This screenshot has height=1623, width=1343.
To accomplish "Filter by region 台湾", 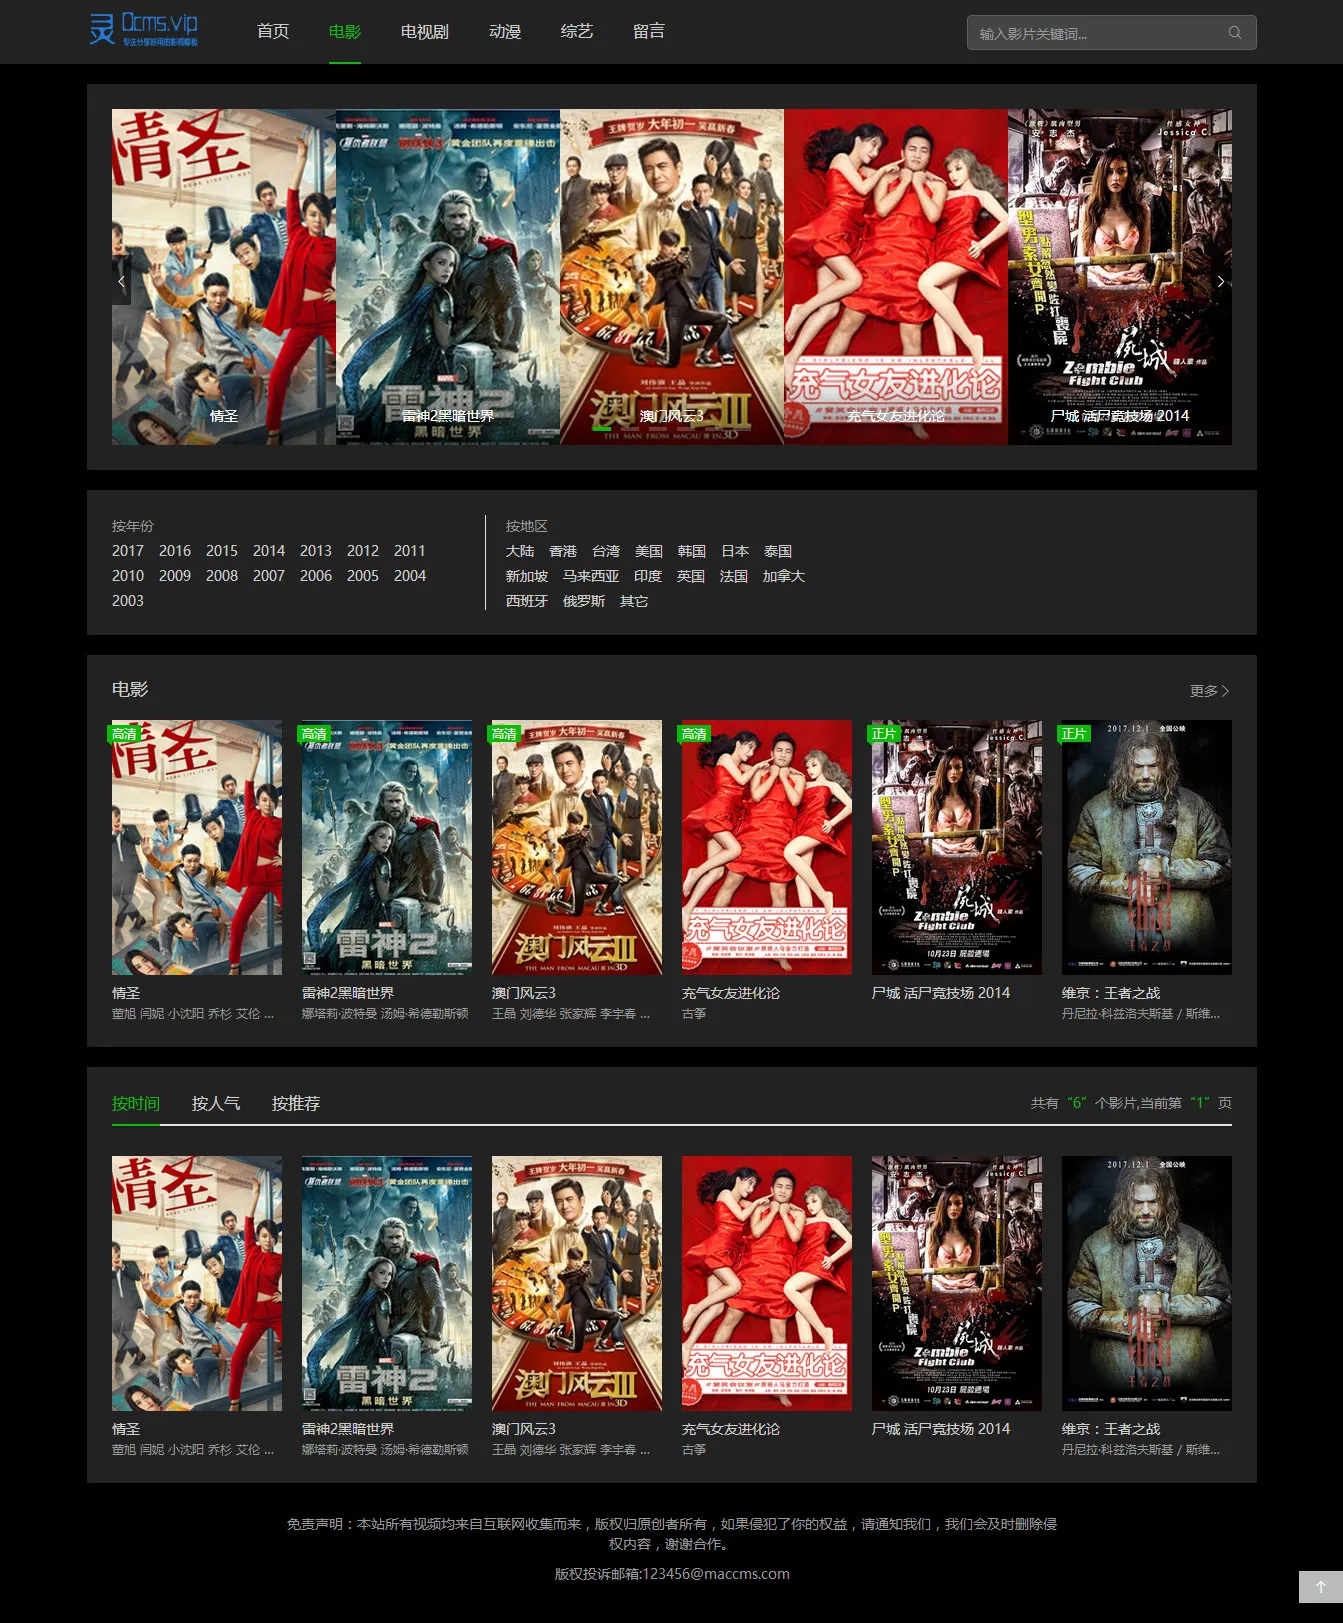I will pyautogui.click(x=606, y=551).
